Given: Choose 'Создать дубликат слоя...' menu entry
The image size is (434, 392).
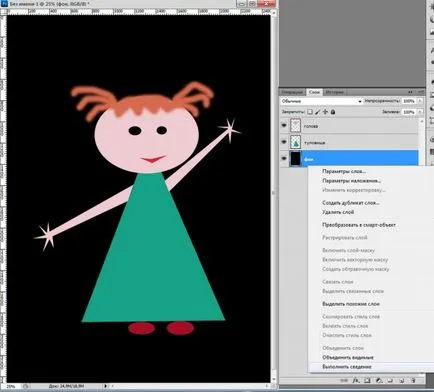Looking at the screenshot, I should tap(351, 203).
